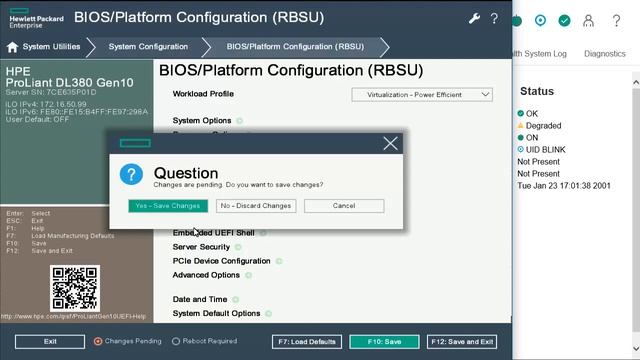The height and width of the screenshot is (360, 640).
Task: Open Advanced Options settings
Action: click(206, 276)
